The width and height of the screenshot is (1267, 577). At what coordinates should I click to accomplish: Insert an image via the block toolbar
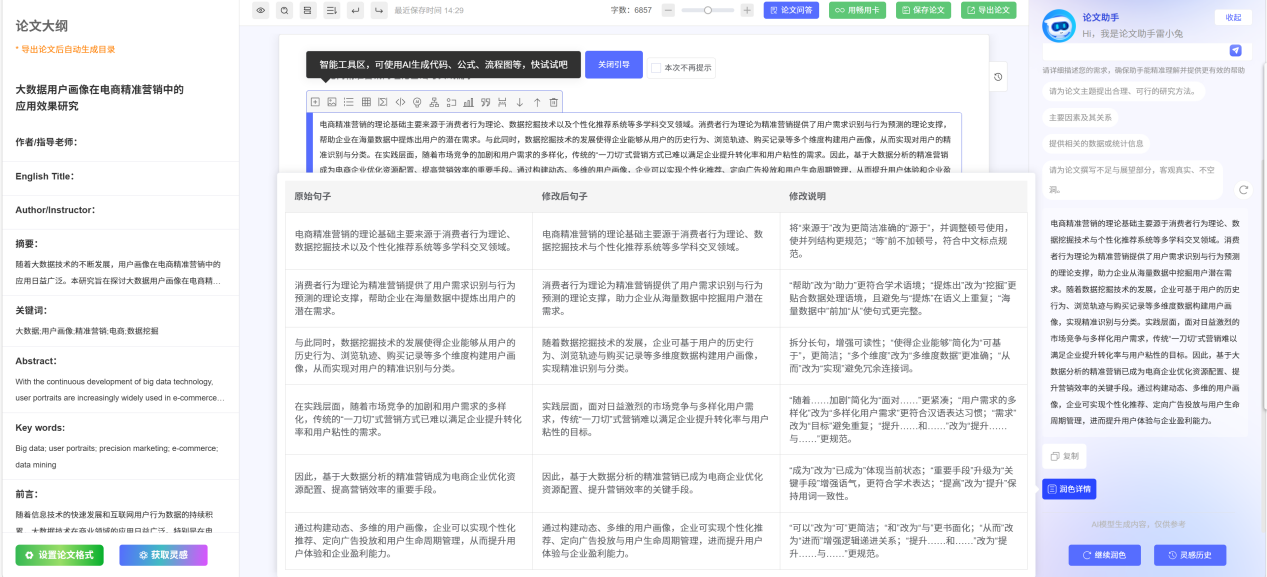(x=332, y=102)
